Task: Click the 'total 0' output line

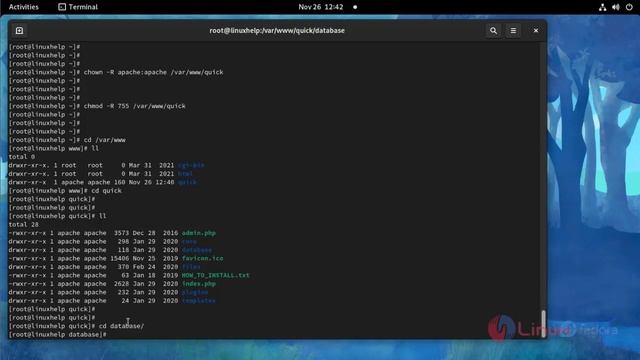Action: [x=22, y=157]
